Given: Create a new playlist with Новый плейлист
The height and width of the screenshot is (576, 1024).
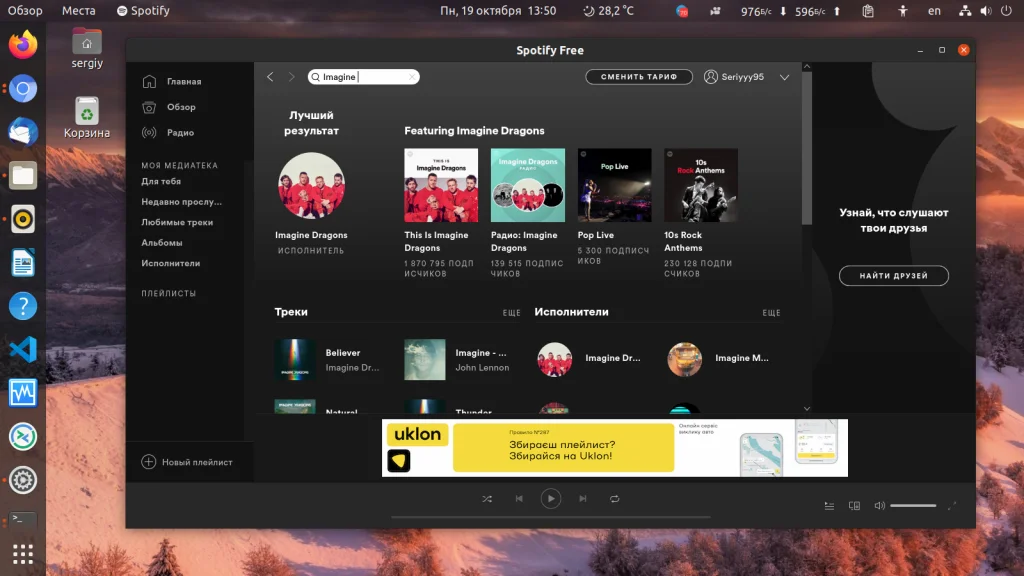Looking at the screenshot, I should click(187, 462).
